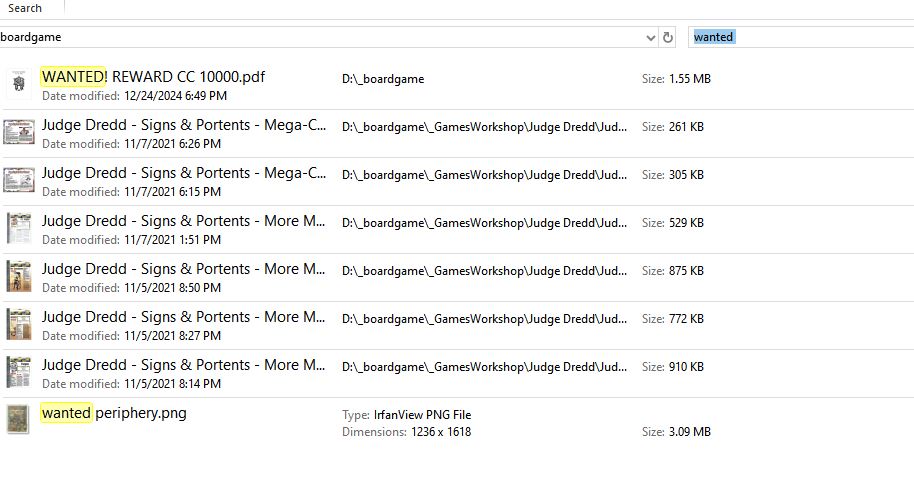The image size is (914, 500).
Task: Click Date modified 12/24/2024 6:49 PM
Action: pos(135,96)
